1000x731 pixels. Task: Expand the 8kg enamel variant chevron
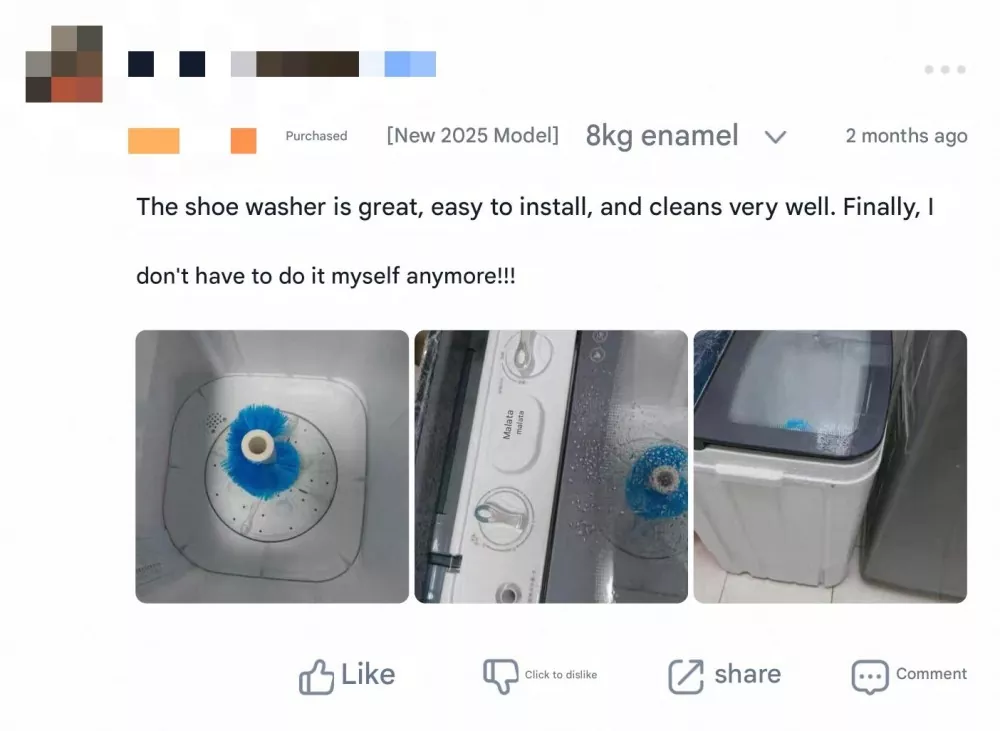776,137
